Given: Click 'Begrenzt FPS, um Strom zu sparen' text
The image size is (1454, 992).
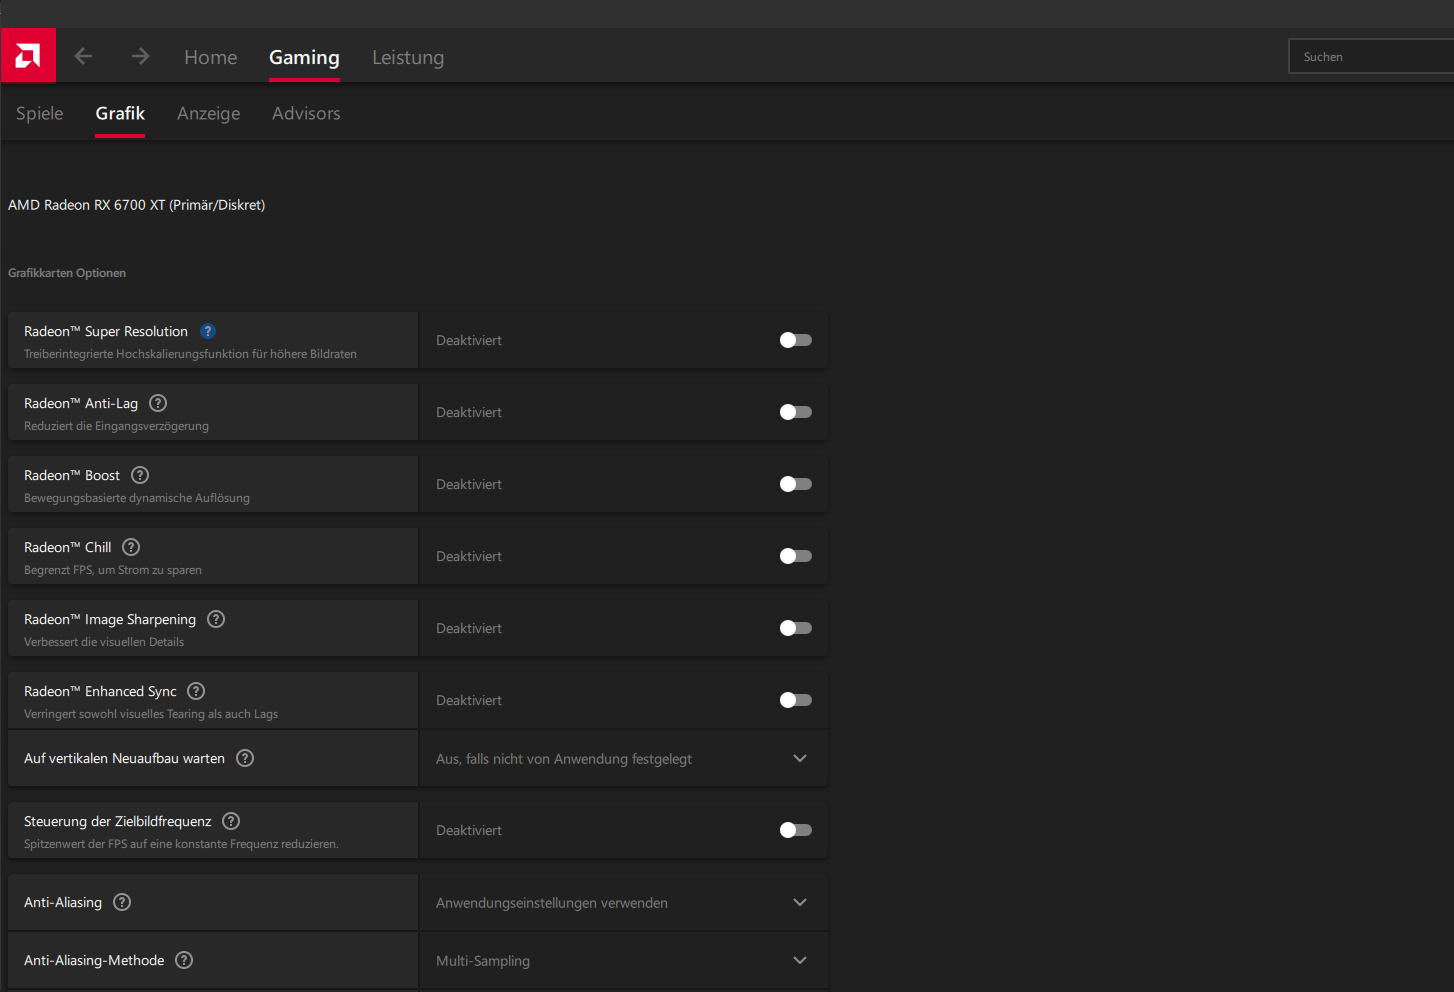Looking at the screenshot, I should (113, 570).
